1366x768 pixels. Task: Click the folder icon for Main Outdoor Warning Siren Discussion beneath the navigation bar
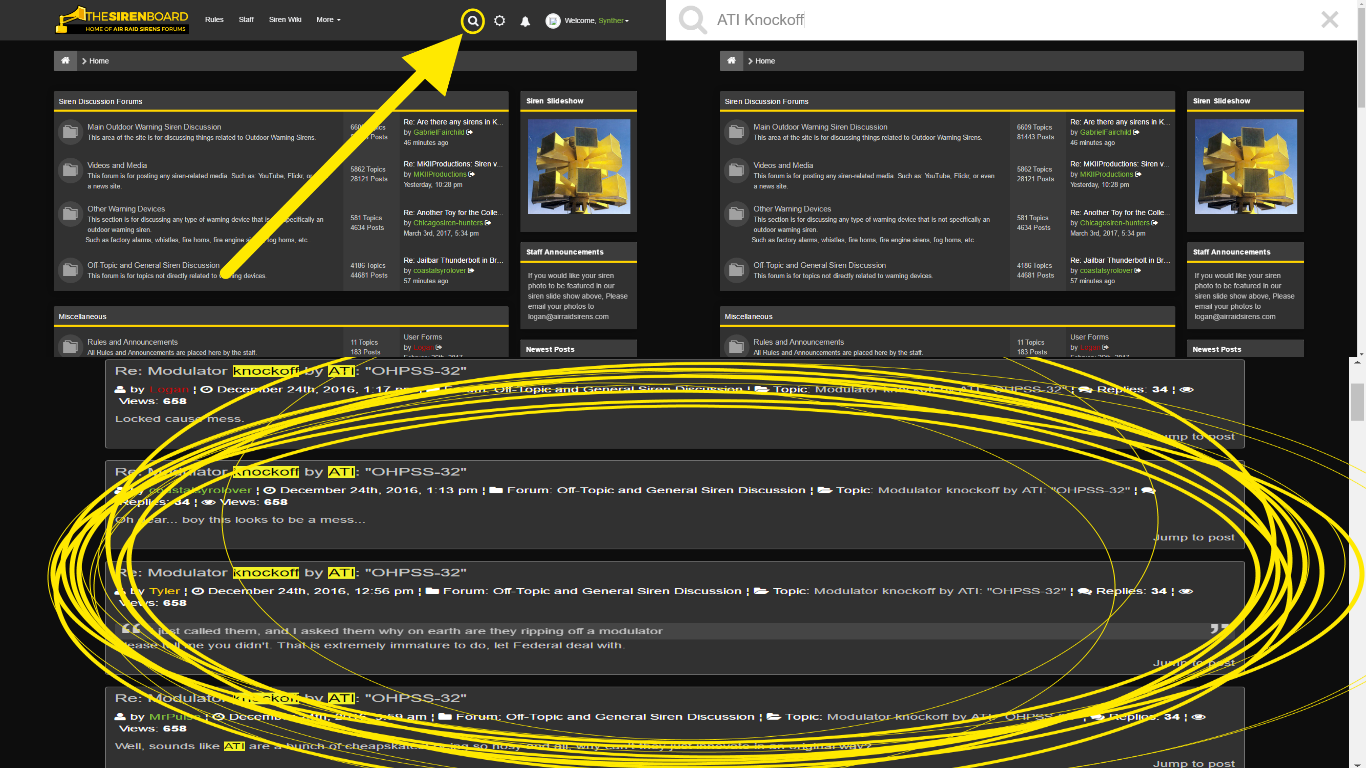[x=70, y=132]
